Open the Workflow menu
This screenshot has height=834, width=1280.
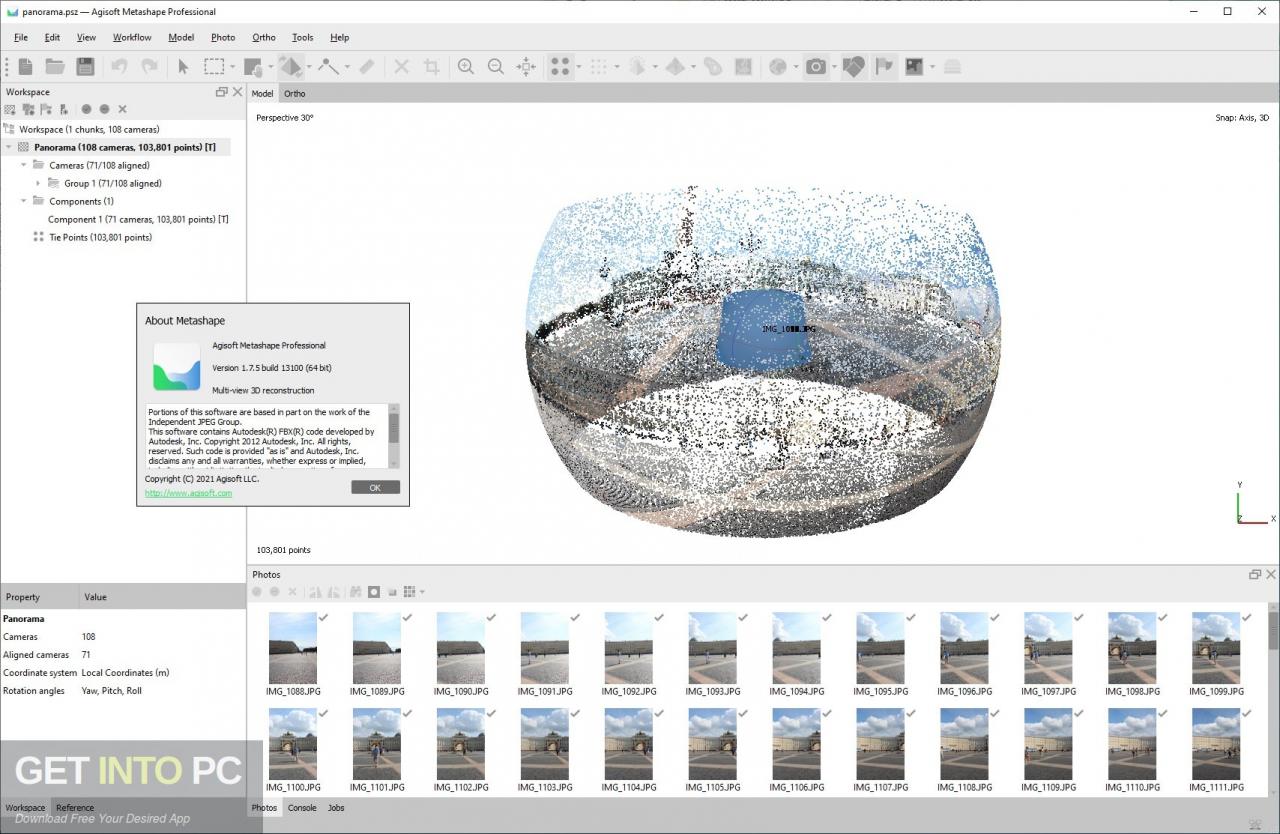pyautogui.click(x=132, y=37)
